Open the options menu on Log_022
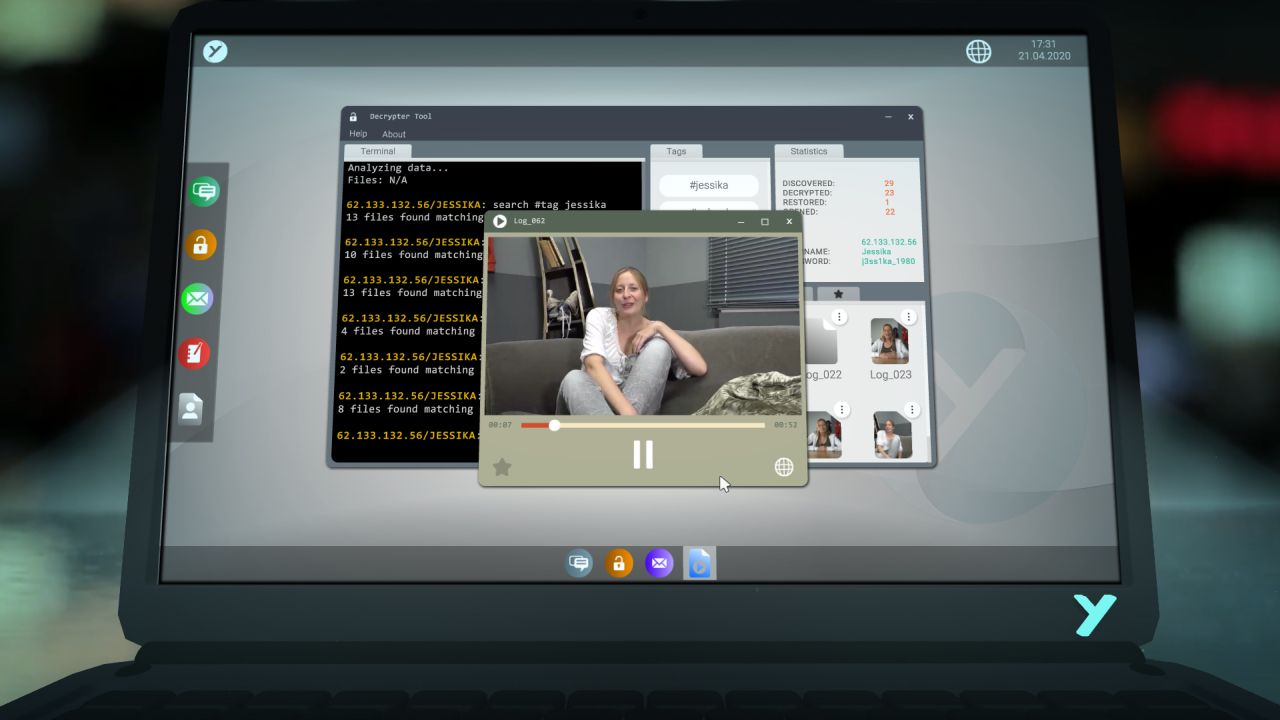The width and height of the screenshot is (1280, 720). tap(837, 316)
